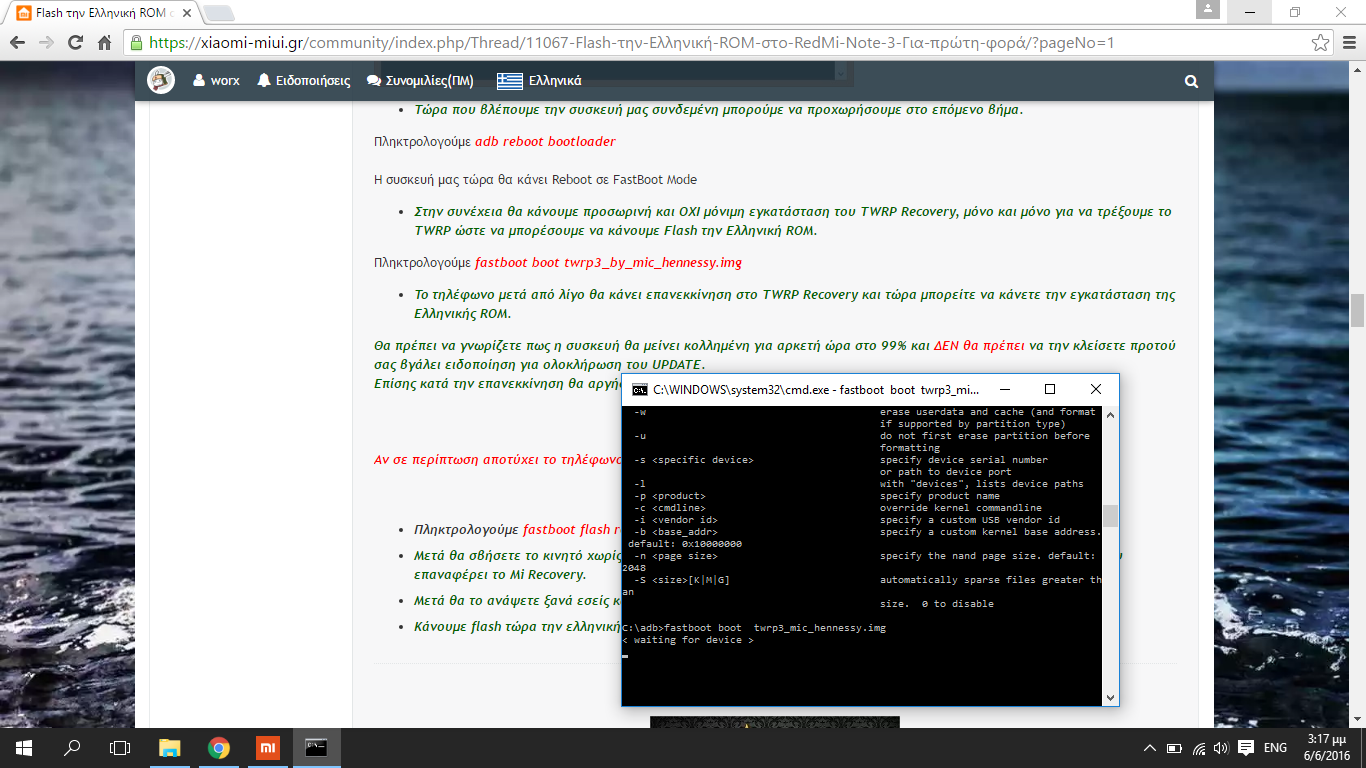
Task: Open the worx user menu
Action: click(x=216, y=81)
